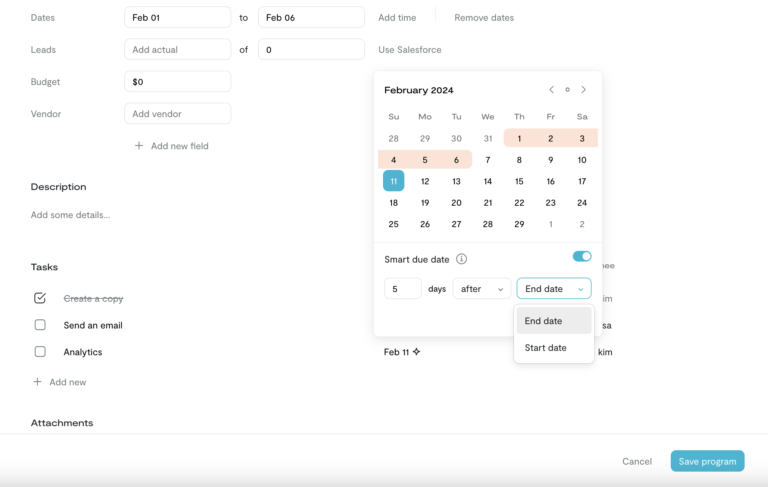Image resolution: width=768 pixels, height=487 pixels.
Task: Check the Analytics task checkbox
Action: (x=40, y=352)
